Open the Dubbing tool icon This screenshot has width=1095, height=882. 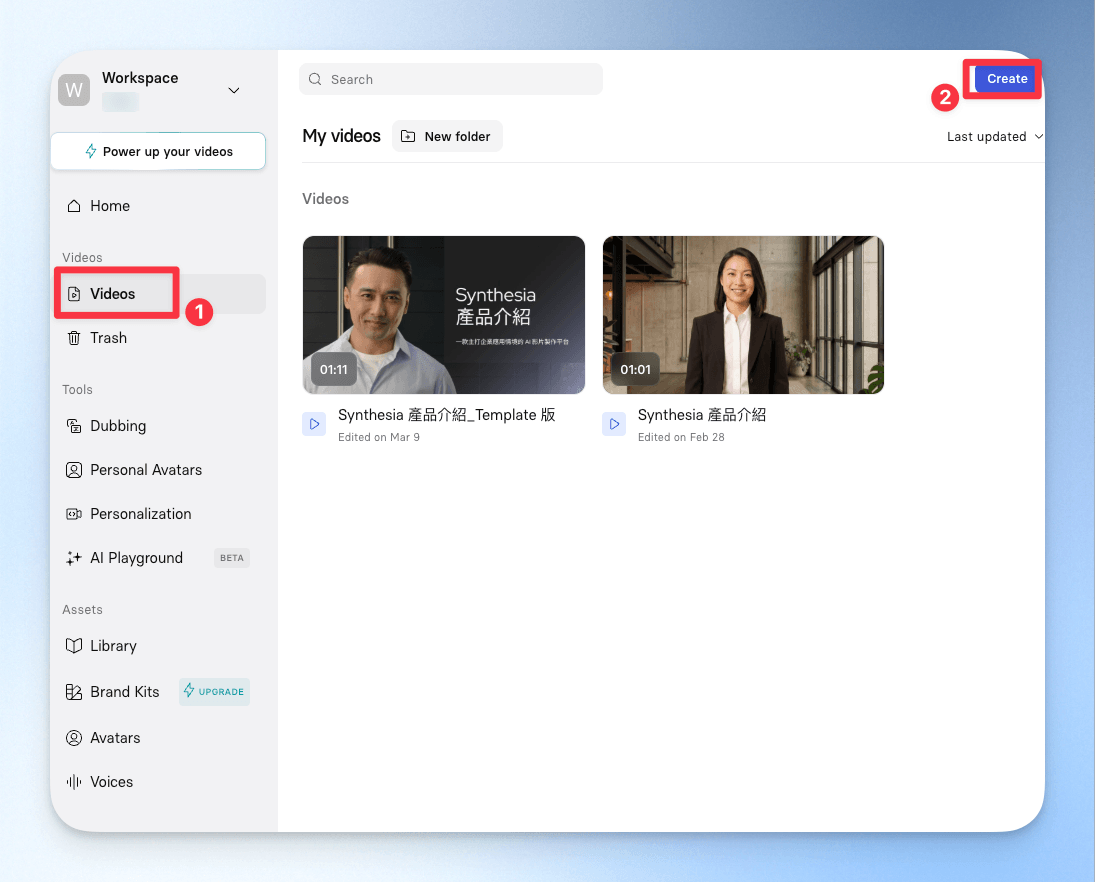coord(73,426)
